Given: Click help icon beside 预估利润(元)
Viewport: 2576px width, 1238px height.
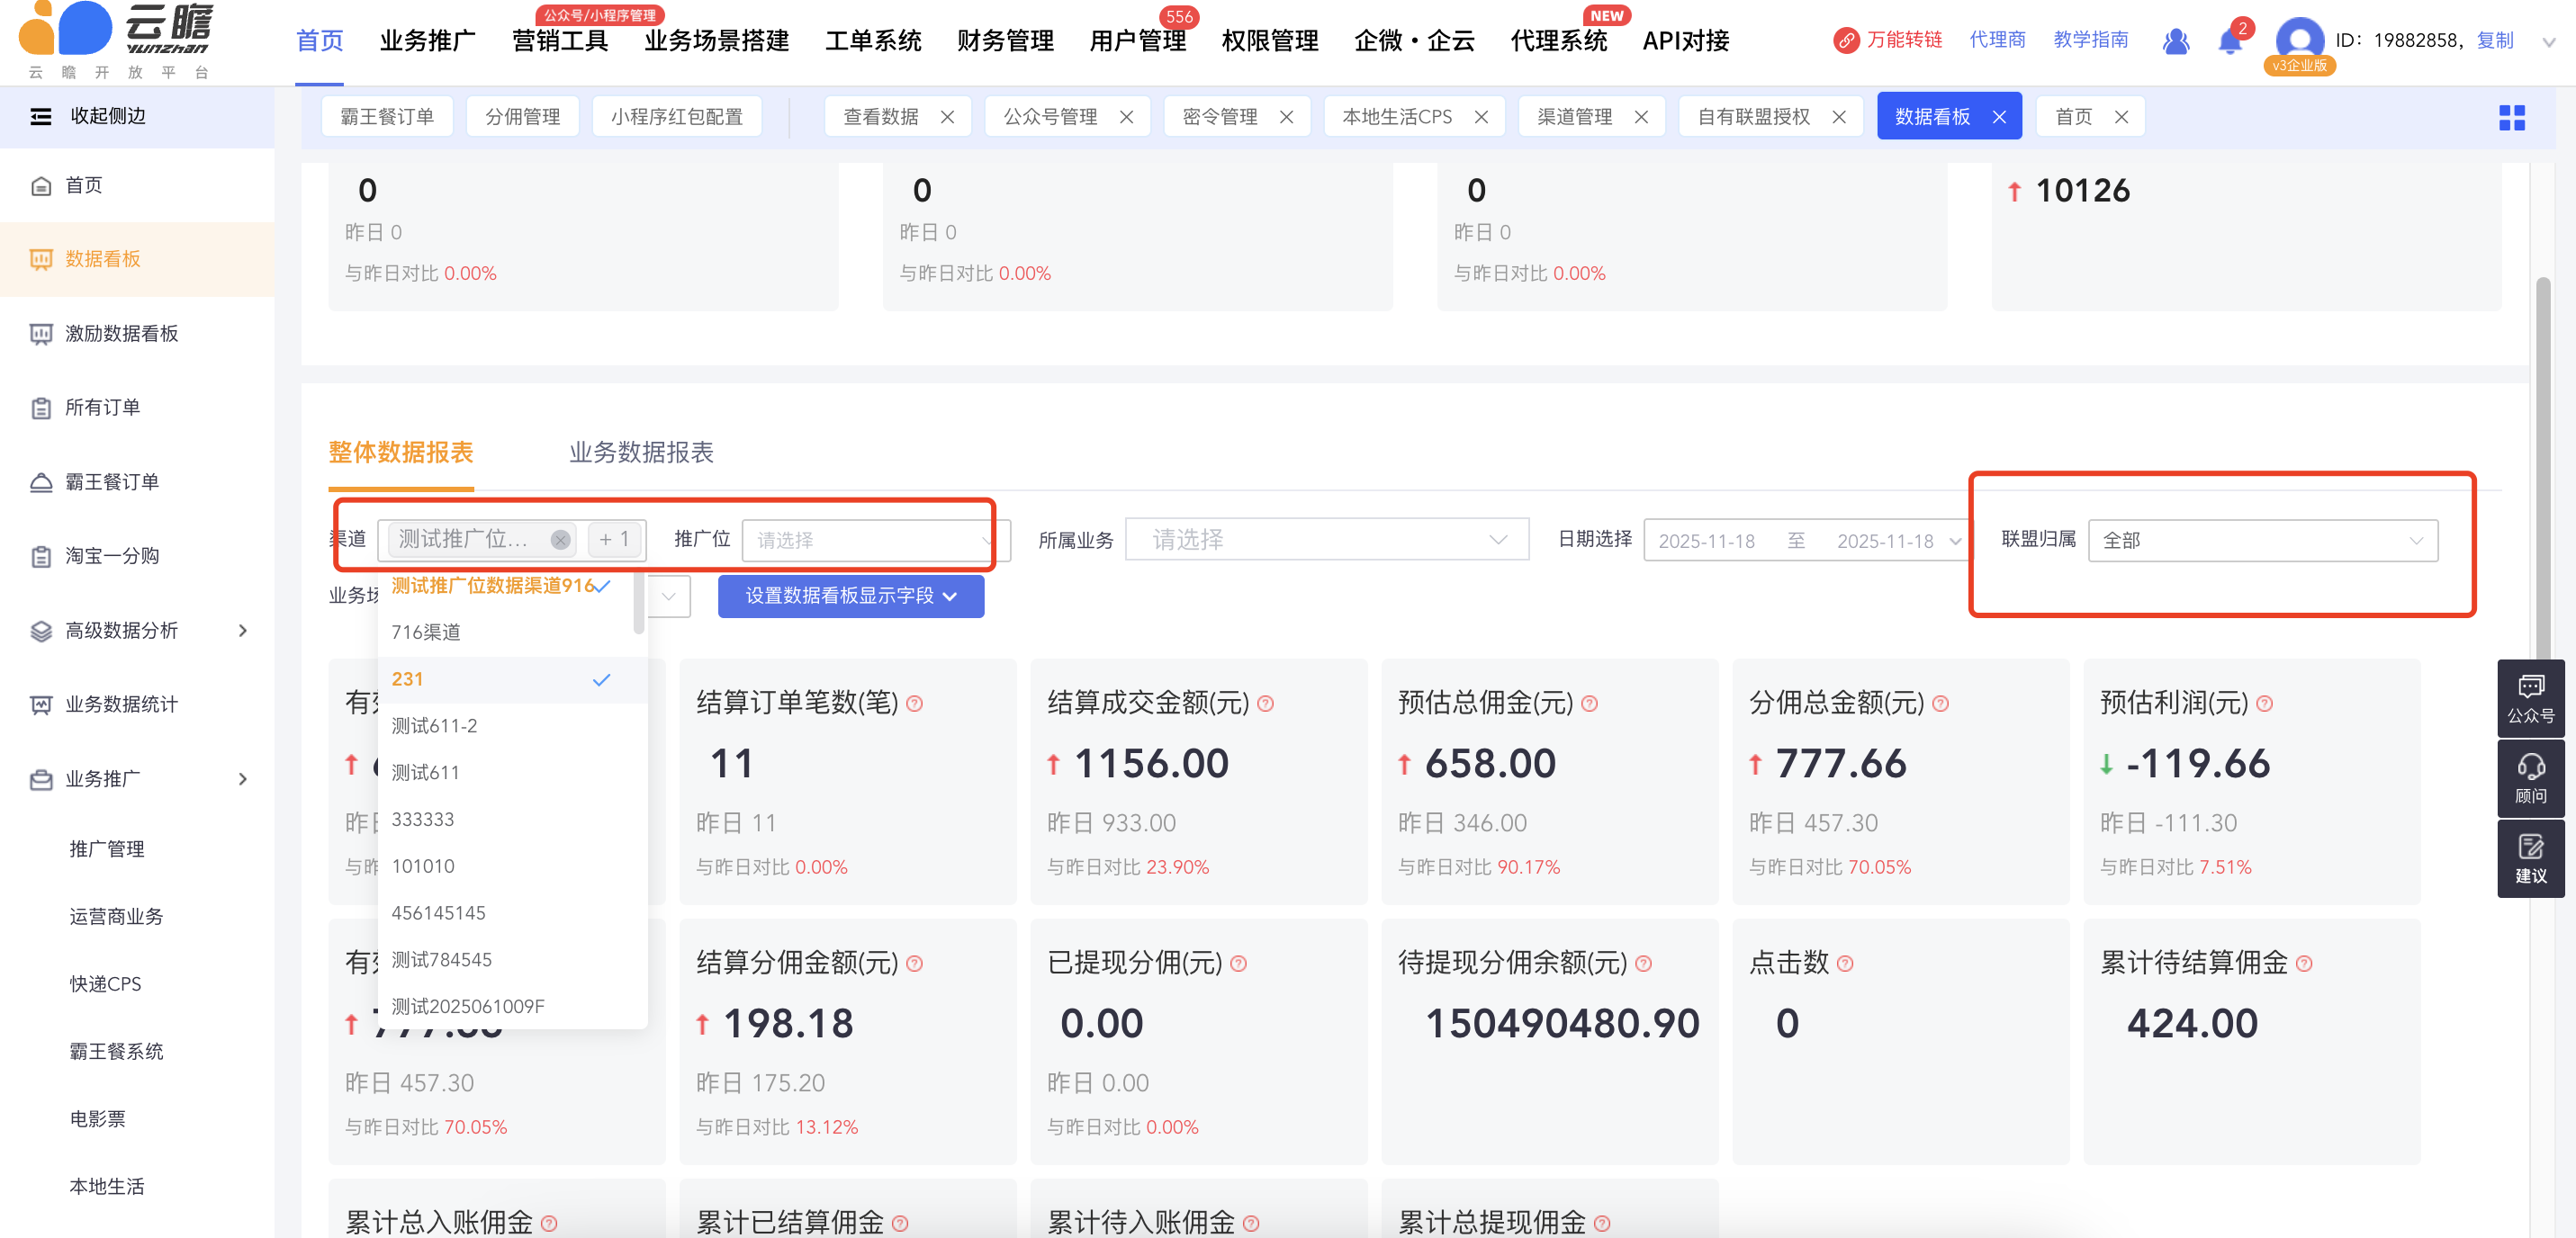Looking at the screenshot, I should coord(2265,704).
